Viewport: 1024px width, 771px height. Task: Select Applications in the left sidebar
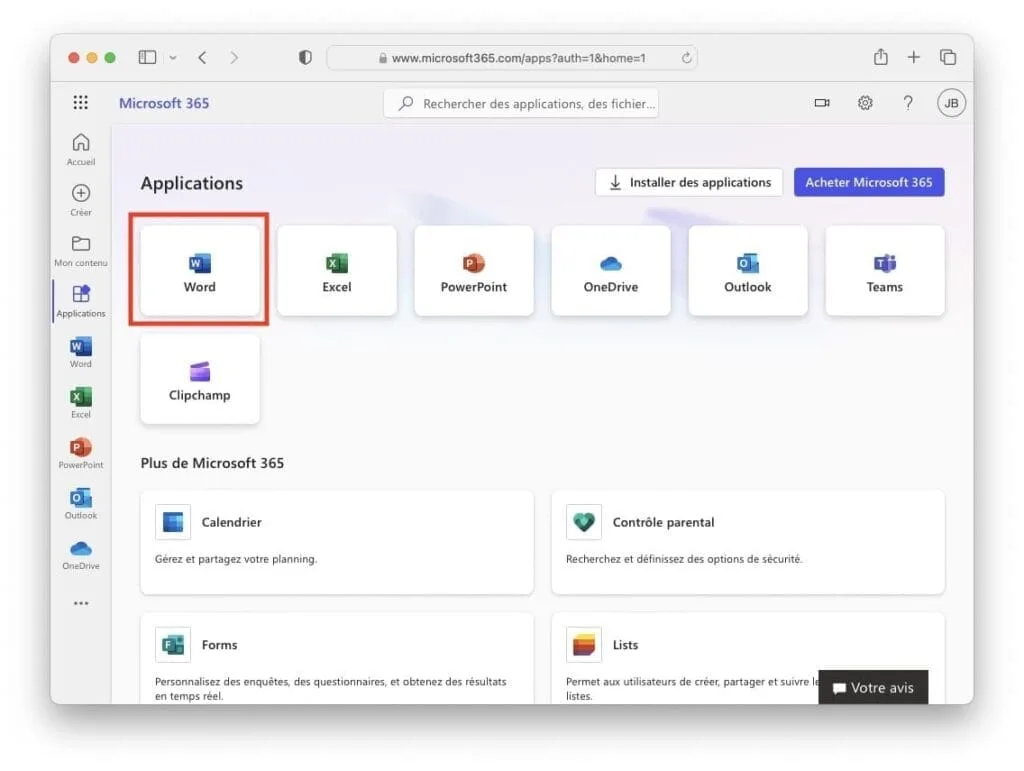coord(81,301)
